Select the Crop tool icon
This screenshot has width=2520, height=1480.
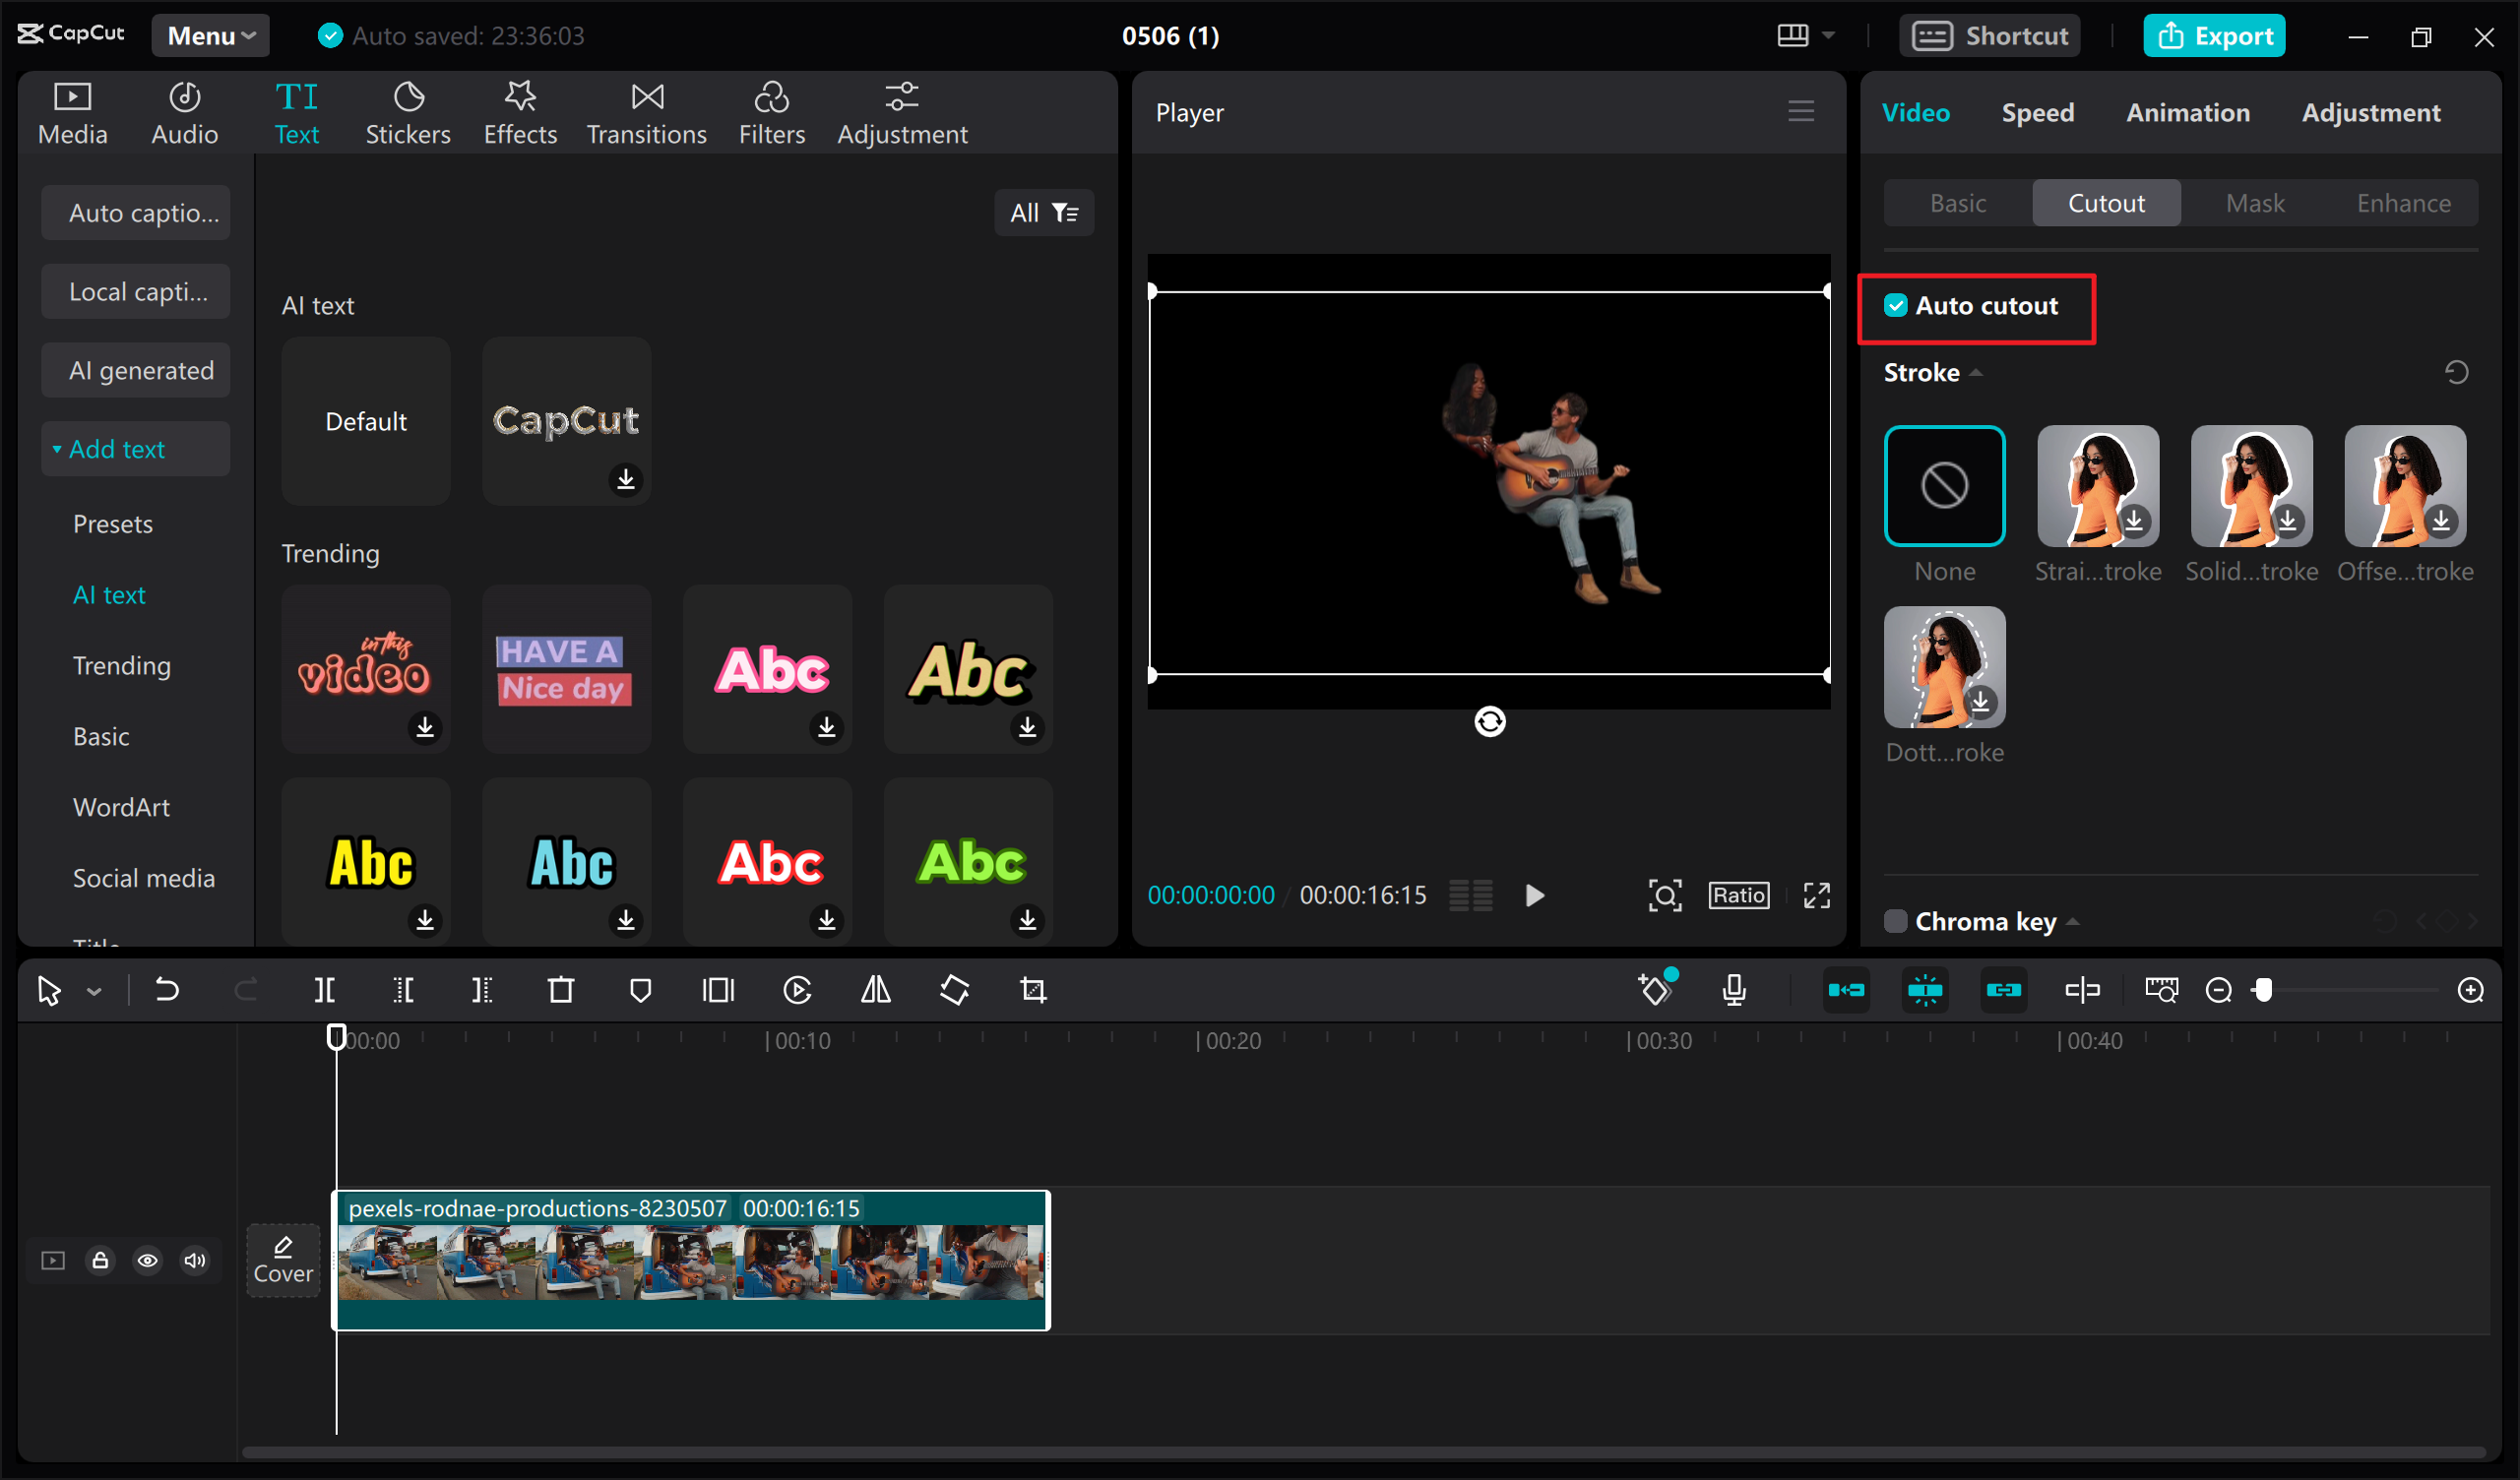1033,990
